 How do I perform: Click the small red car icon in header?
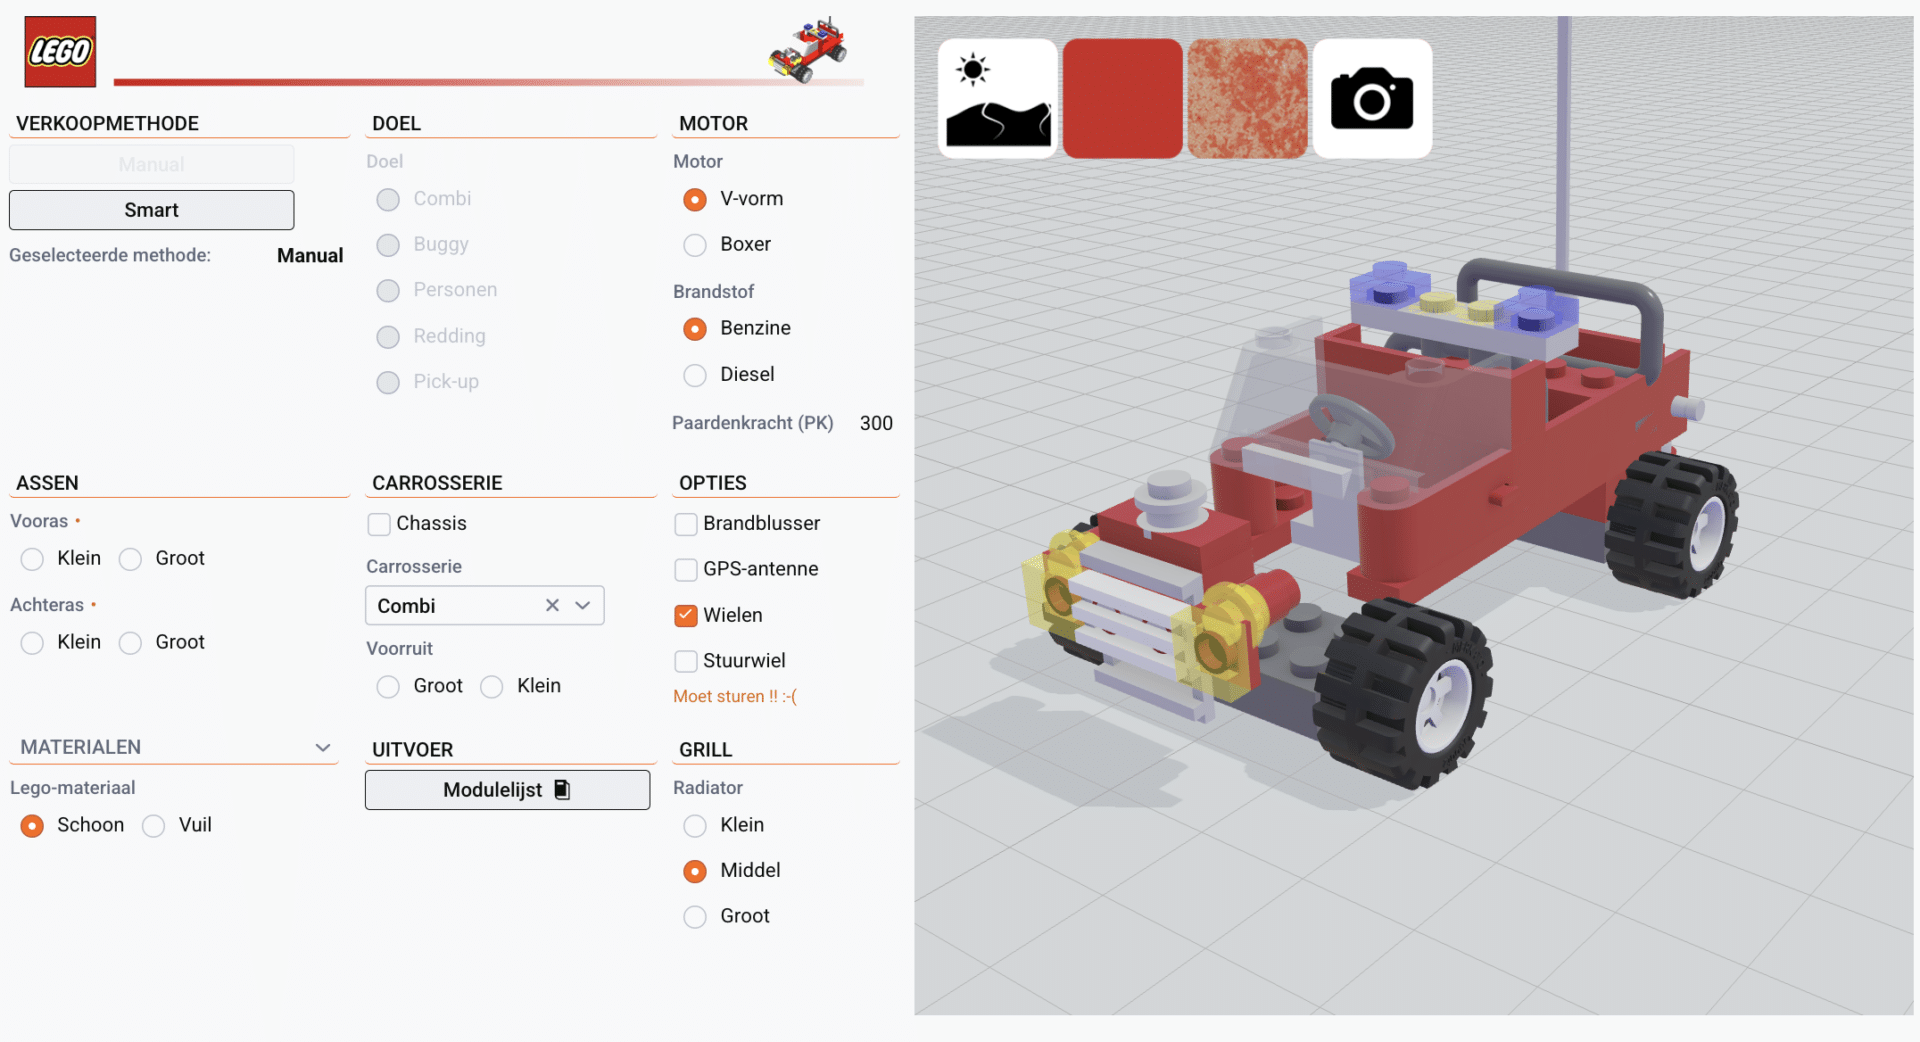(x=809, y=49)
